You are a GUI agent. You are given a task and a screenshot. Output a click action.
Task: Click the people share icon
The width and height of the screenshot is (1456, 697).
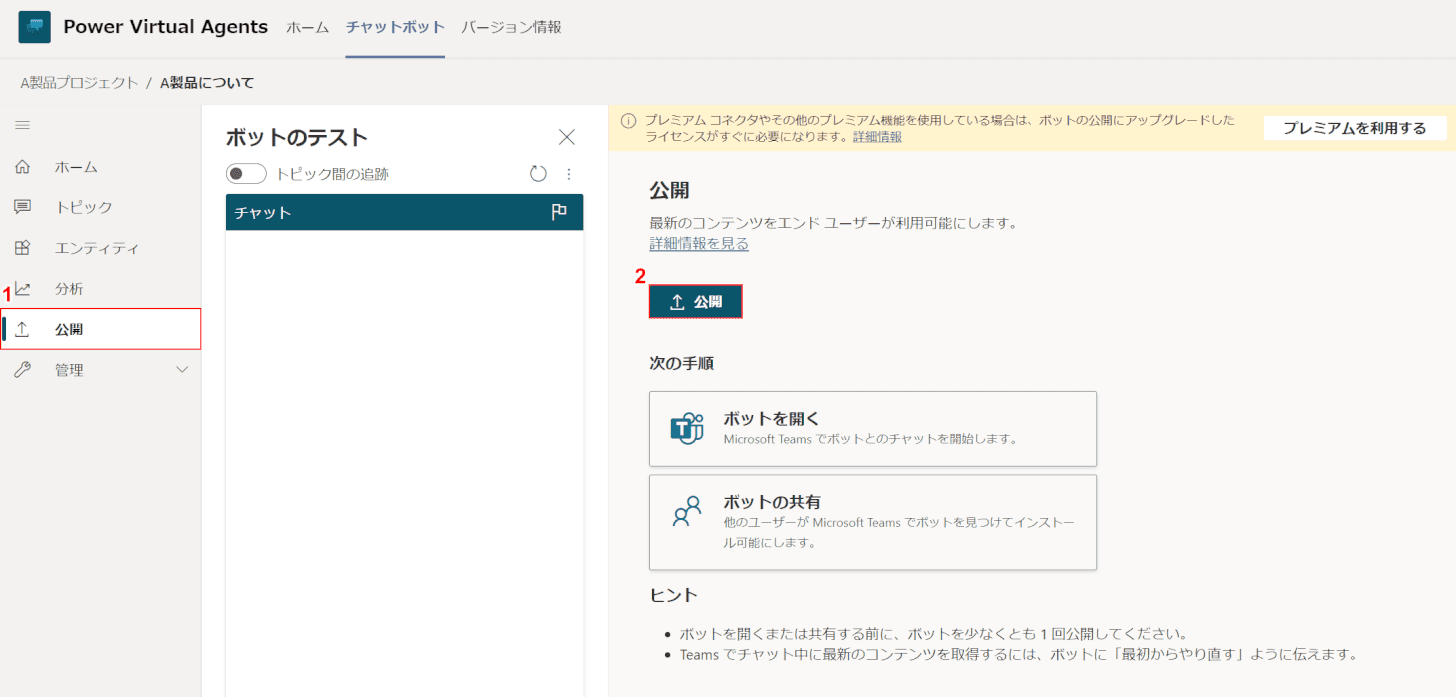(687, 512)
